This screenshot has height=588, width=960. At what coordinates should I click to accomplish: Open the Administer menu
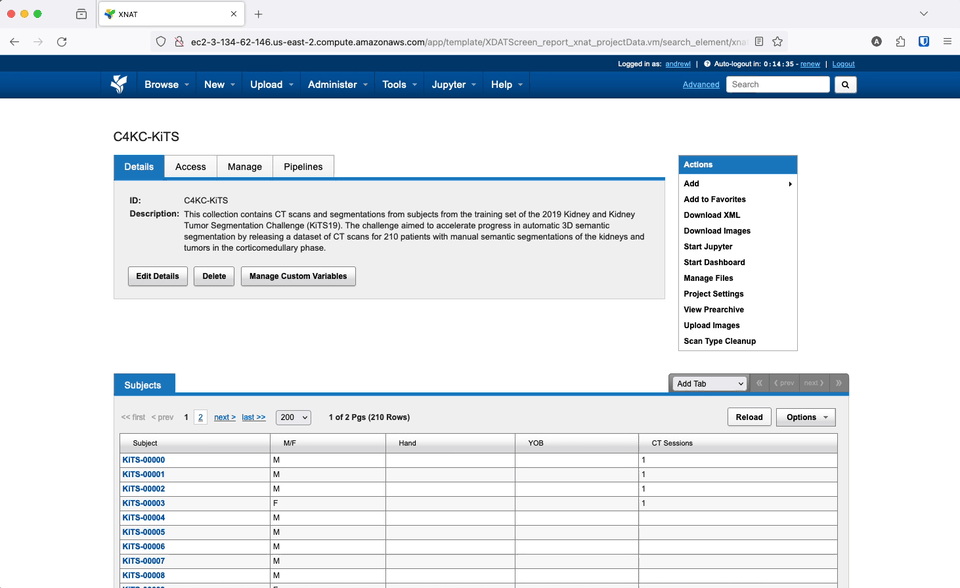point(337,85)
